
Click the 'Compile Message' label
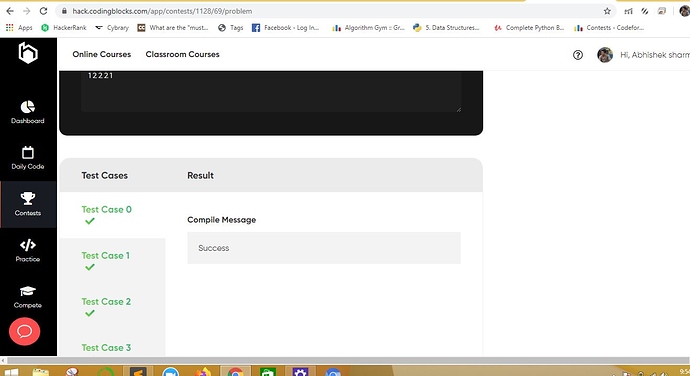(x=221, y=220)
